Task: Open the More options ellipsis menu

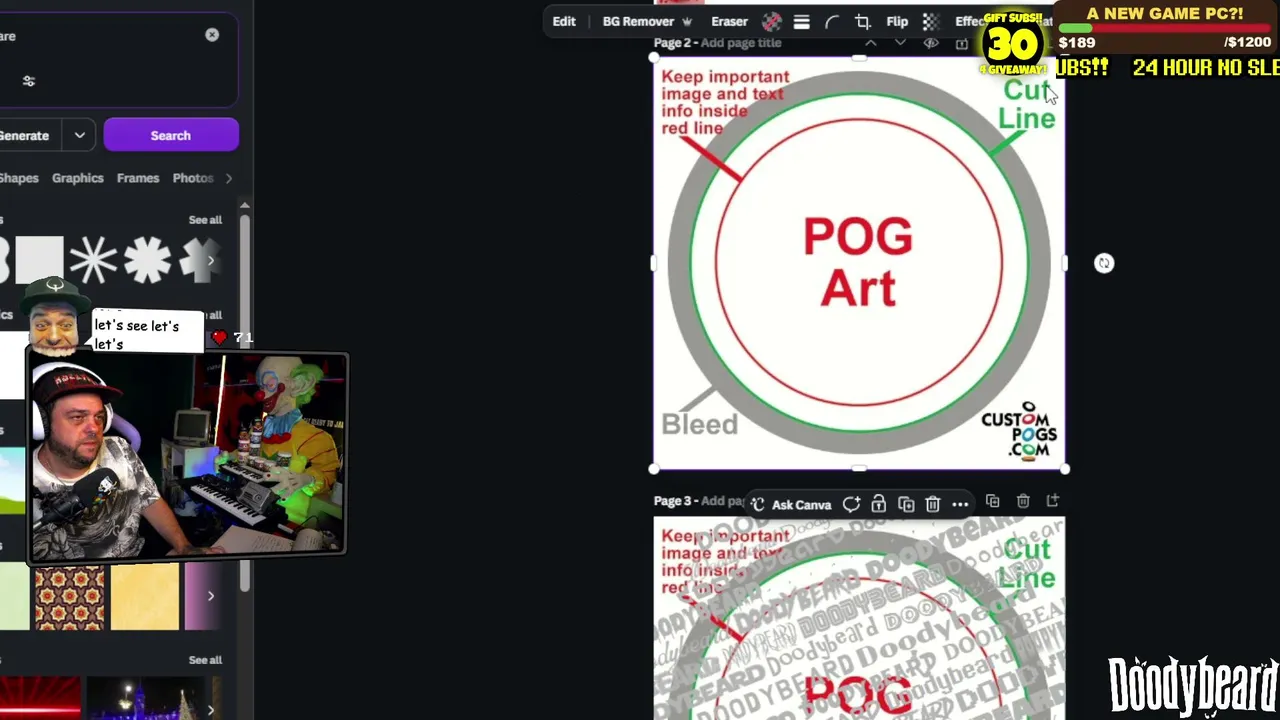Action: (960, 505)
